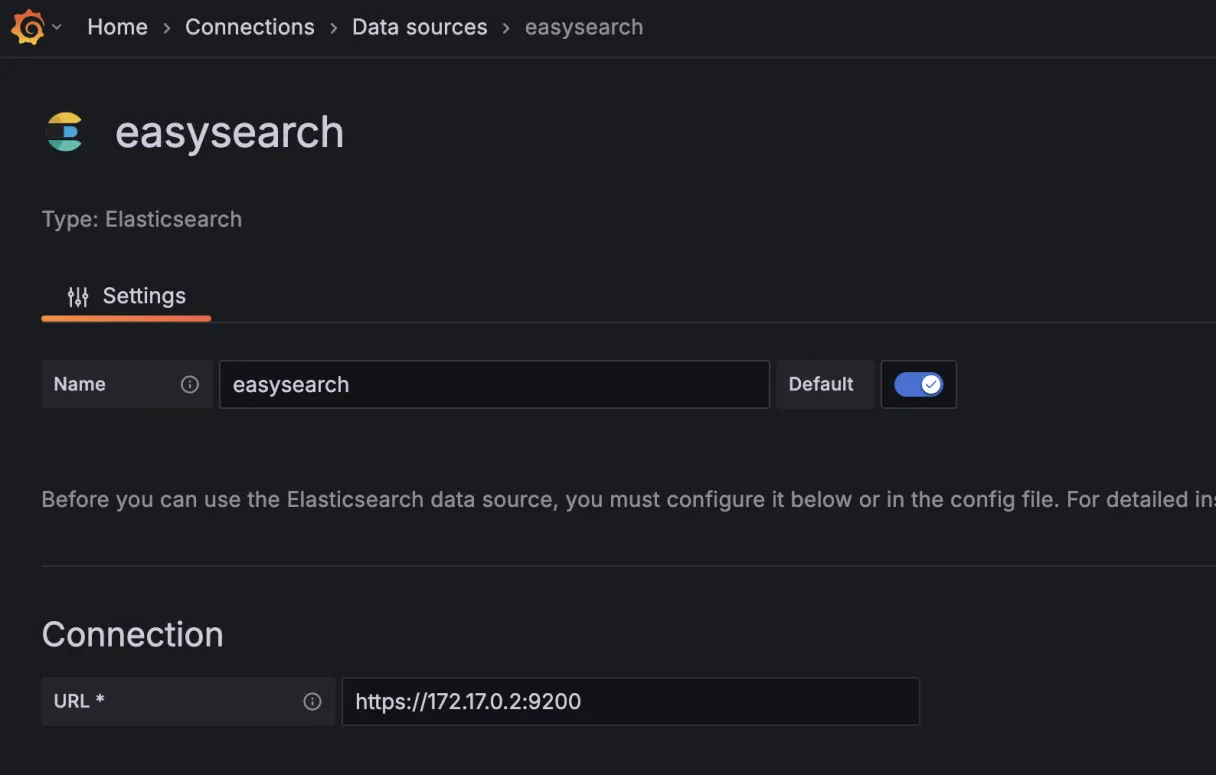Click the Elasticsearch data source logo

coord(65,132)
